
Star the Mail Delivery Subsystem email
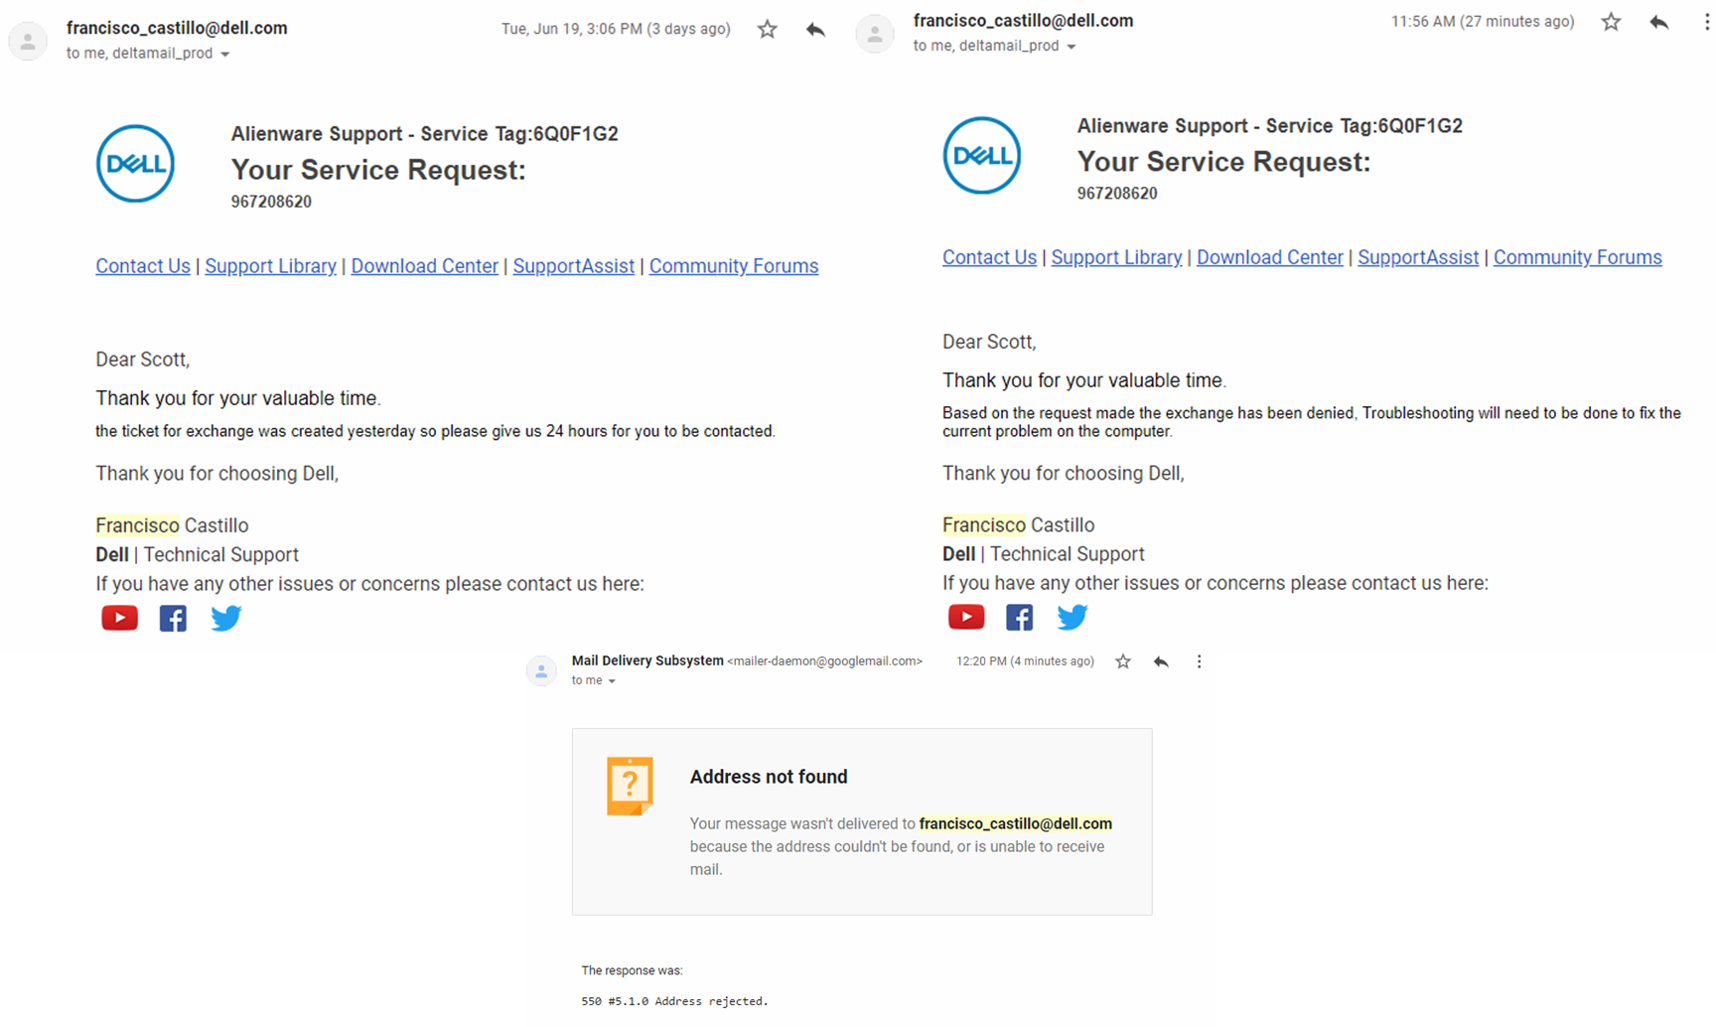(1123, 661)
